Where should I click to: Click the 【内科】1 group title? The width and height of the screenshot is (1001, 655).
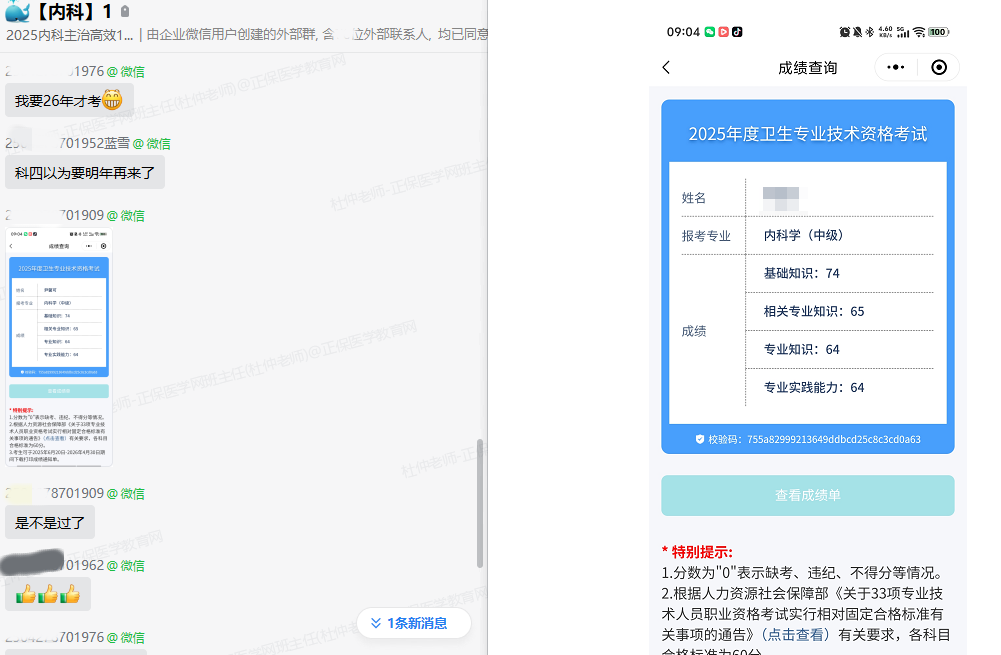click(x=73, y=11)
